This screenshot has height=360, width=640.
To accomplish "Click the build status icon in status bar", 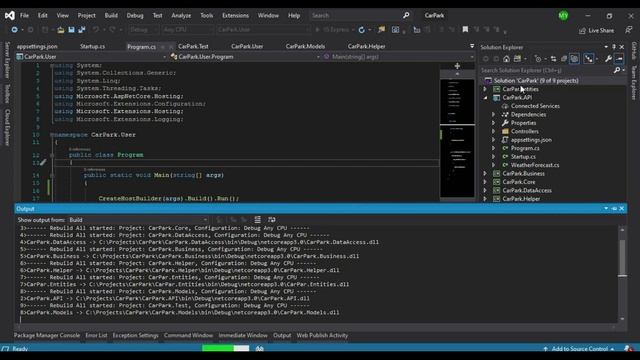I will coord(260,349).
